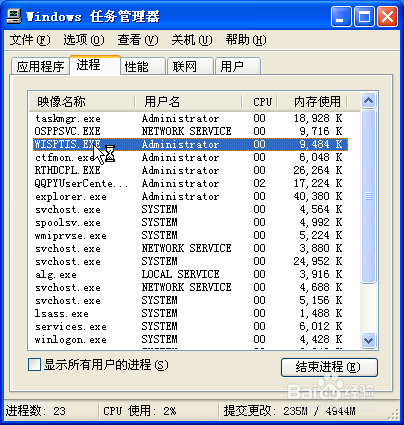Click 提交更改: 235M / 4944M status
The height and width of the screenshot is (425, 404).
[x=289, y=411]
